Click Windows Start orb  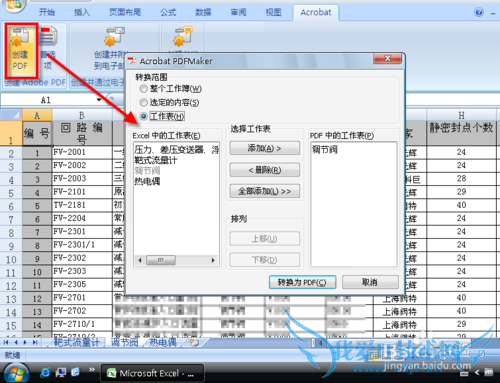(15, 373)
